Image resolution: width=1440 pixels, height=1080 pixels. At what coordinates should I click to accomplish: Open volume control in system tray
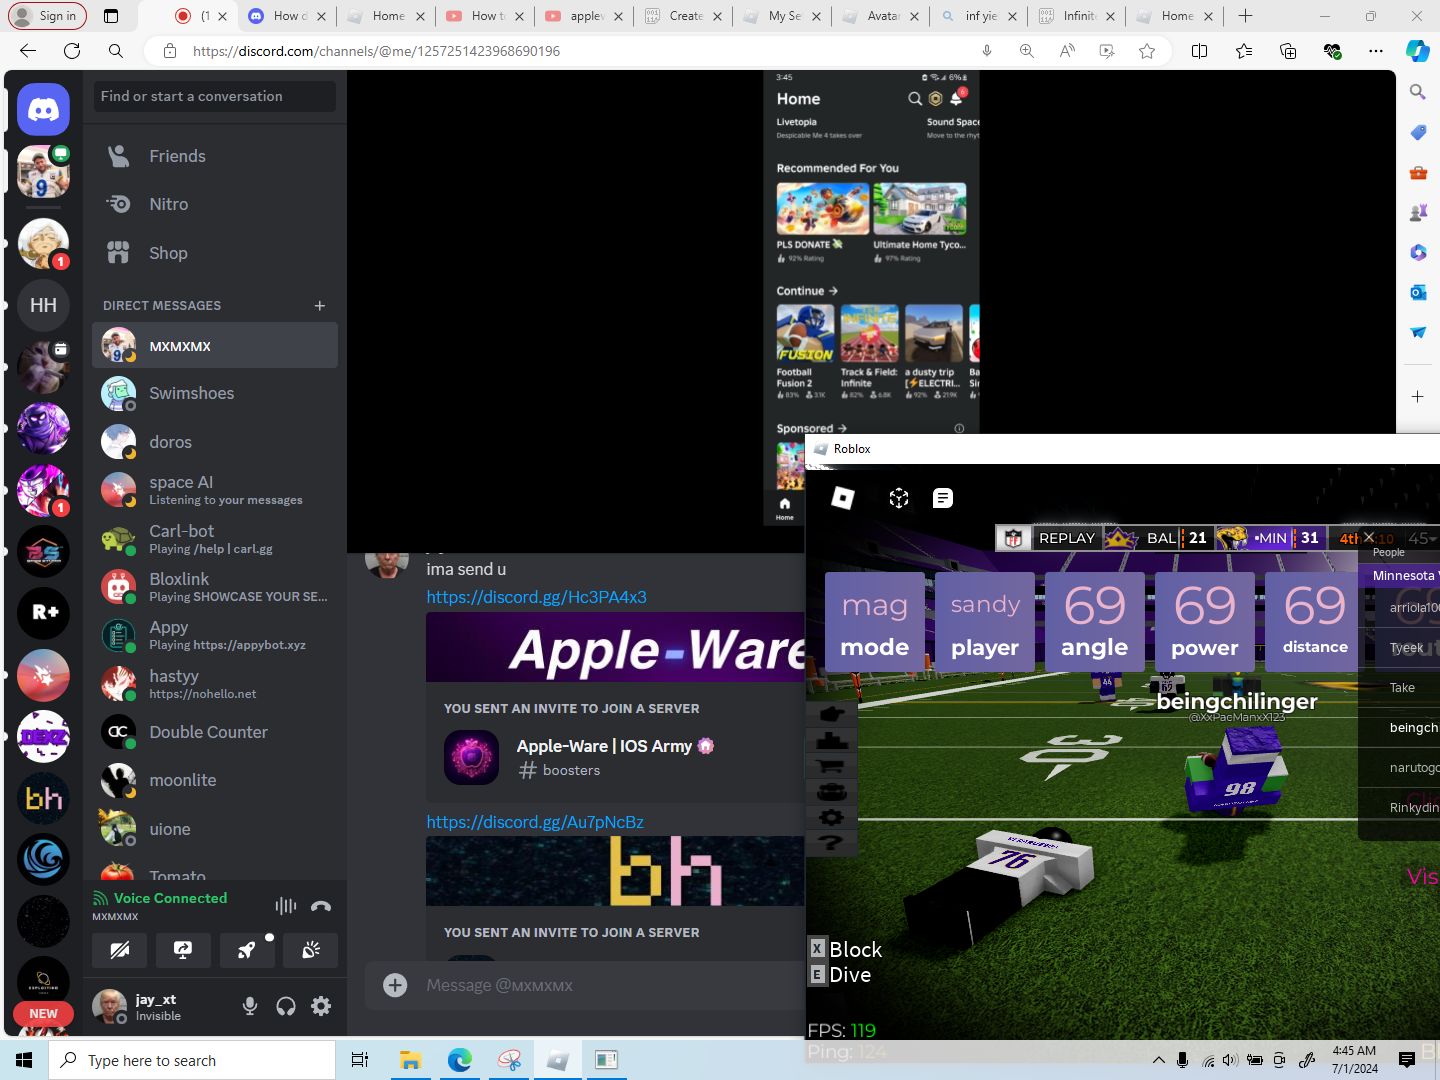pyautogui.click(x=1230, y=1060)
